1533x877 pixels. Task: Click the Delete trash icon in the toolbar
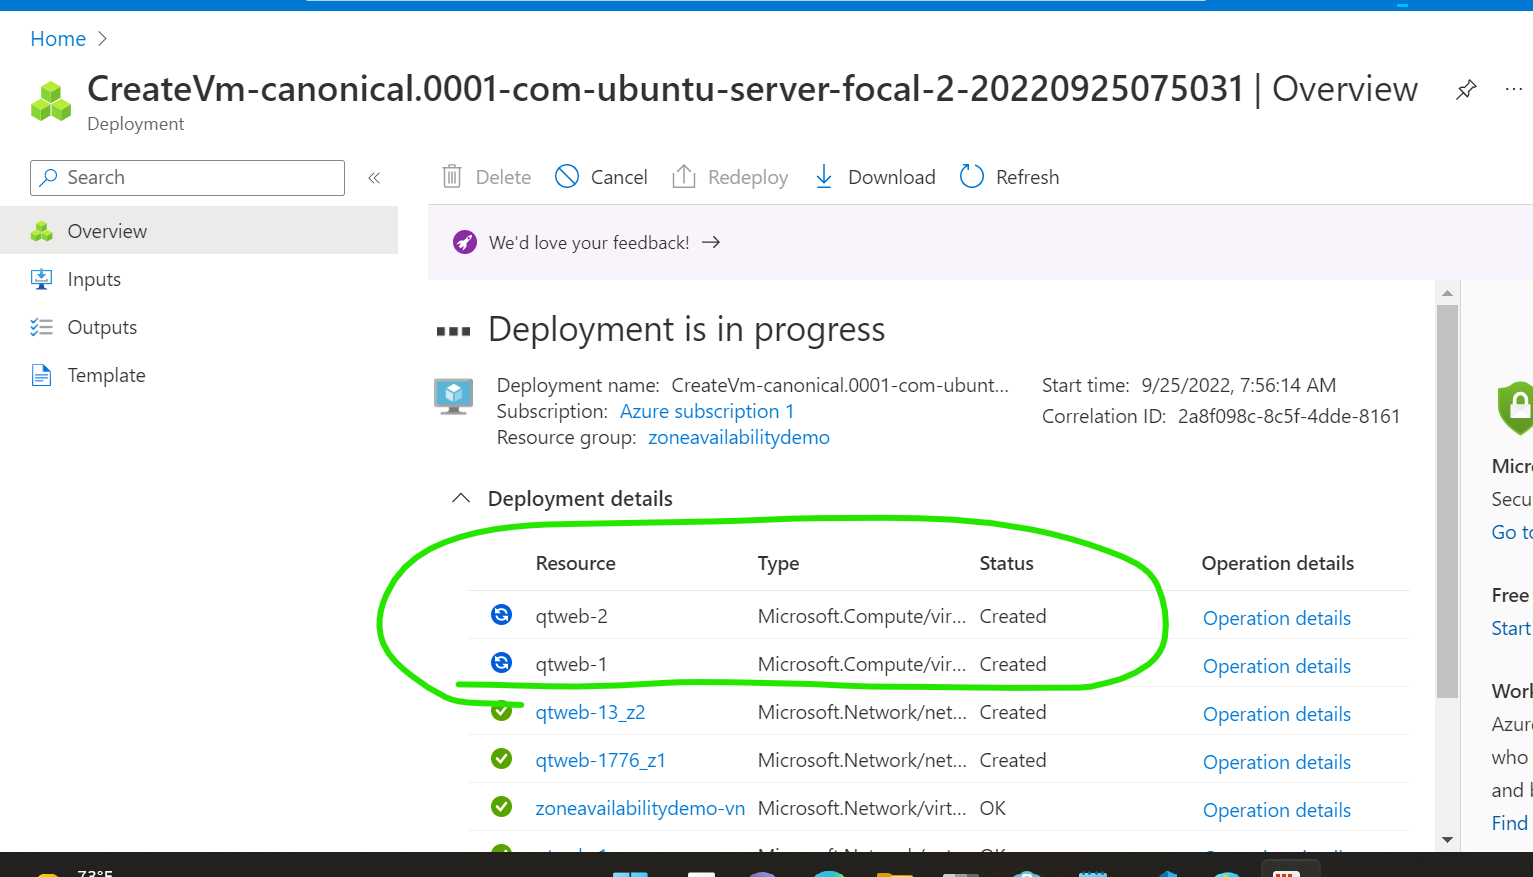(x=453, y=176)
